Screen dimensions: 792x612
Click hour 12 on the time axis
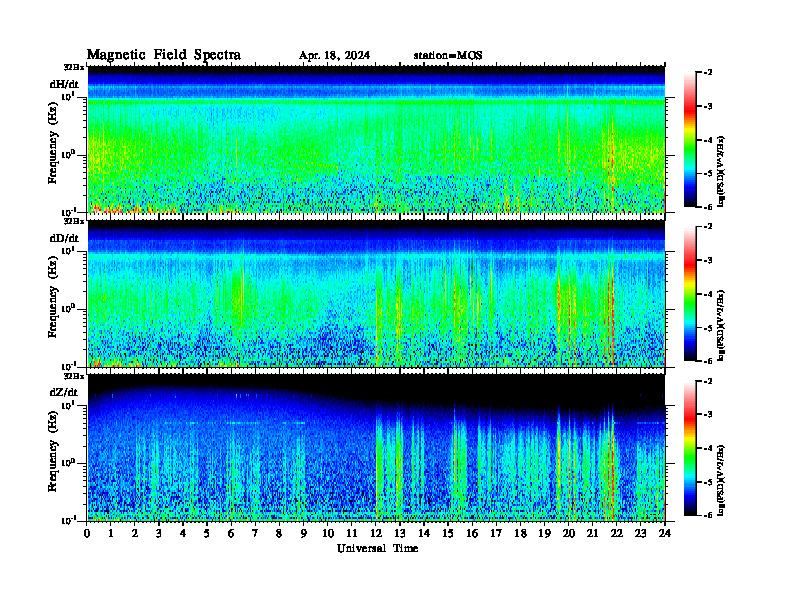(x=376, y=533)
